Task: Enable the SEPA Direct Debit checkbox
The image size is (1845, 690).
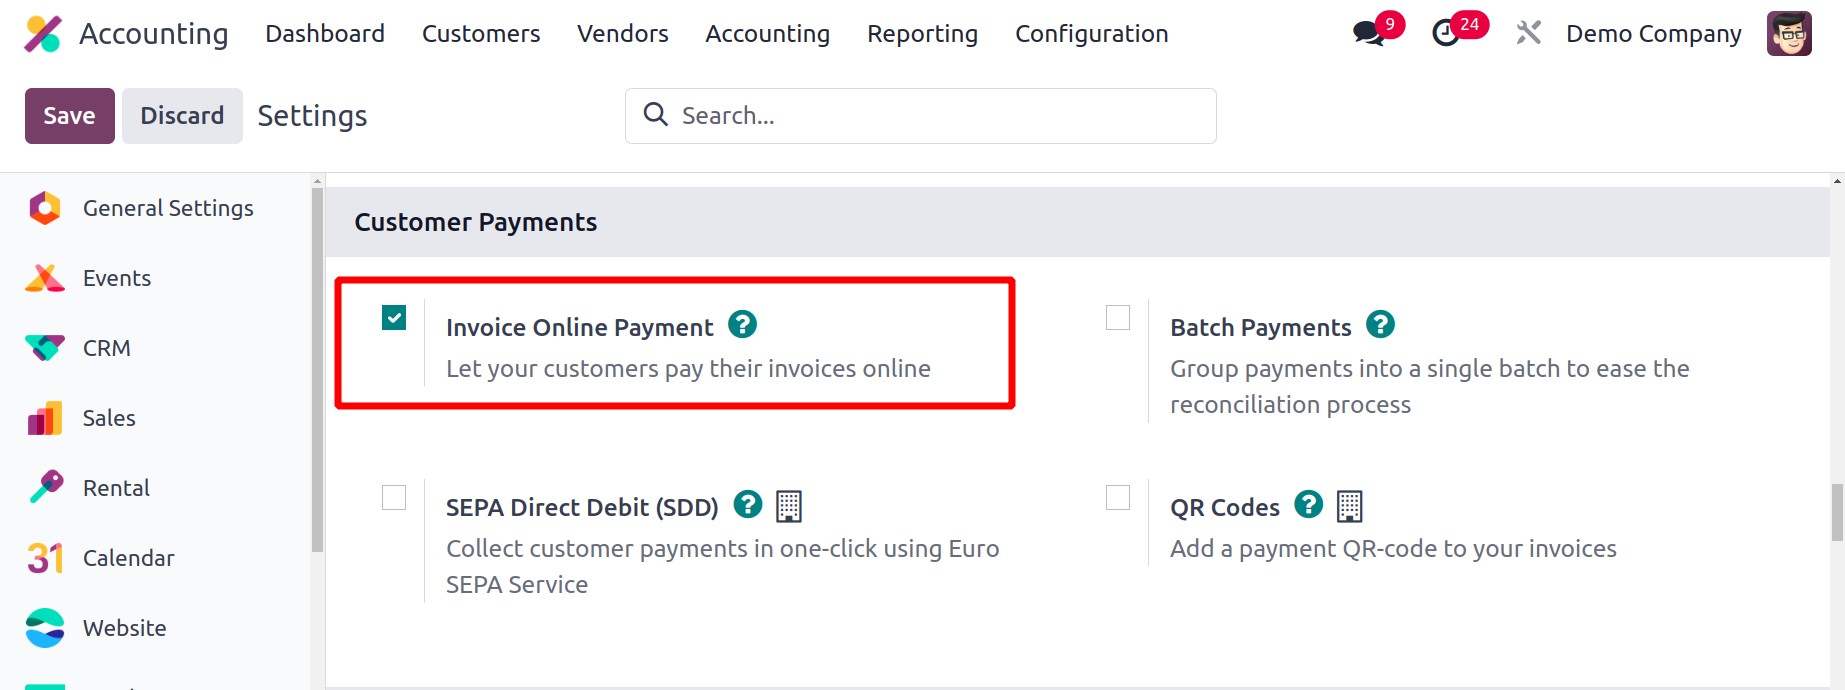Action: pyautogui.click(x=394, y=498)
